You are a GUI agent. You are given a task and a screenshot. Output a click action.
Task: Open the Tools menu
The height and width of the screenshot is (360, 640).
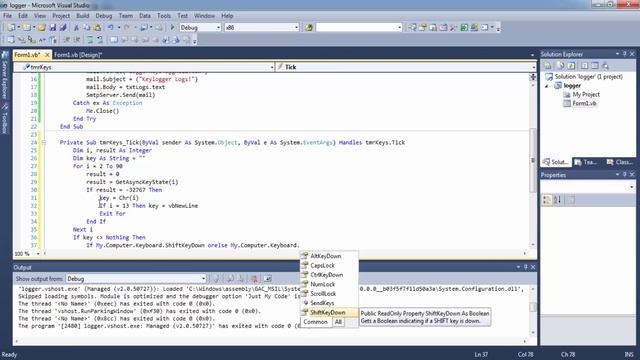(x=164, y=16)
